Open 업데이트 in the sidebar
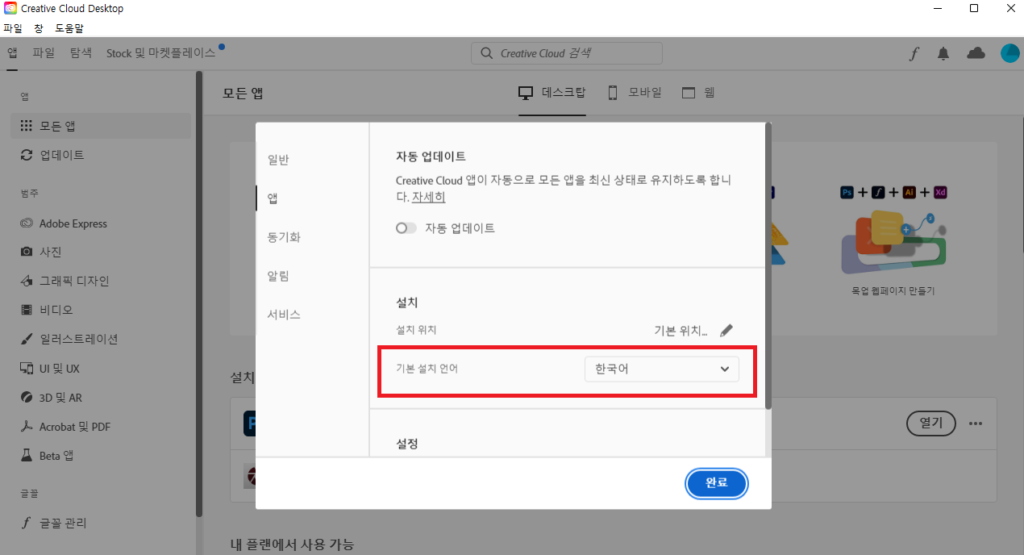 (101, 155)
